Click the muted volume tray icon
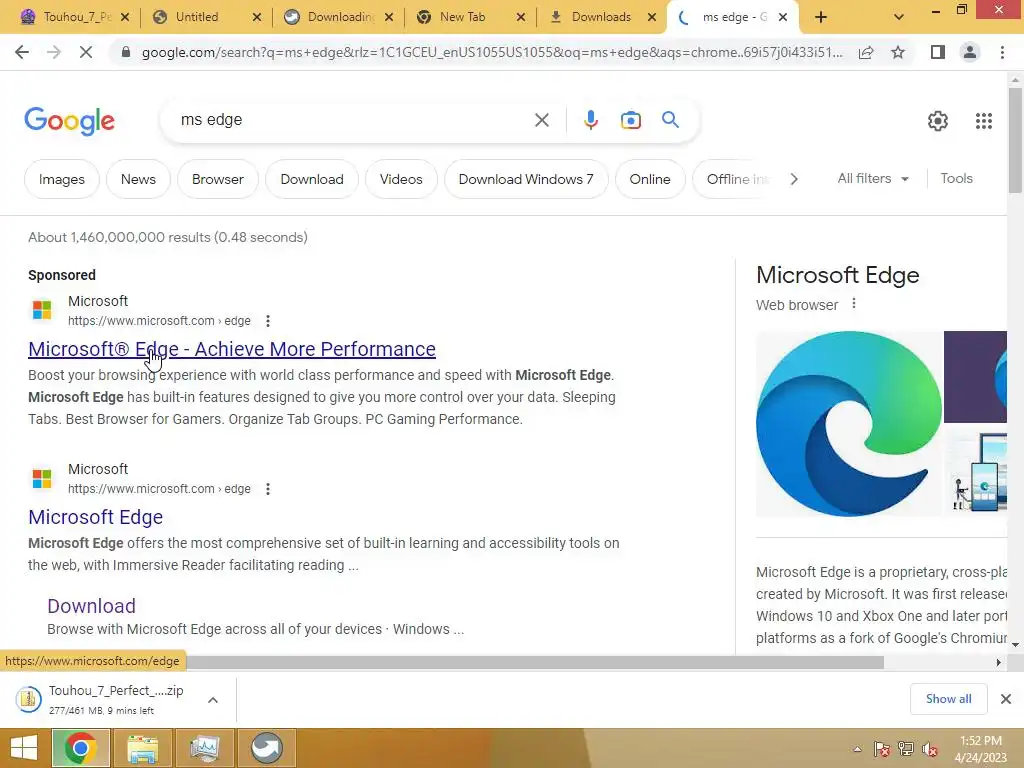This screenshot has height=768, width=1024. pos(930,750)
